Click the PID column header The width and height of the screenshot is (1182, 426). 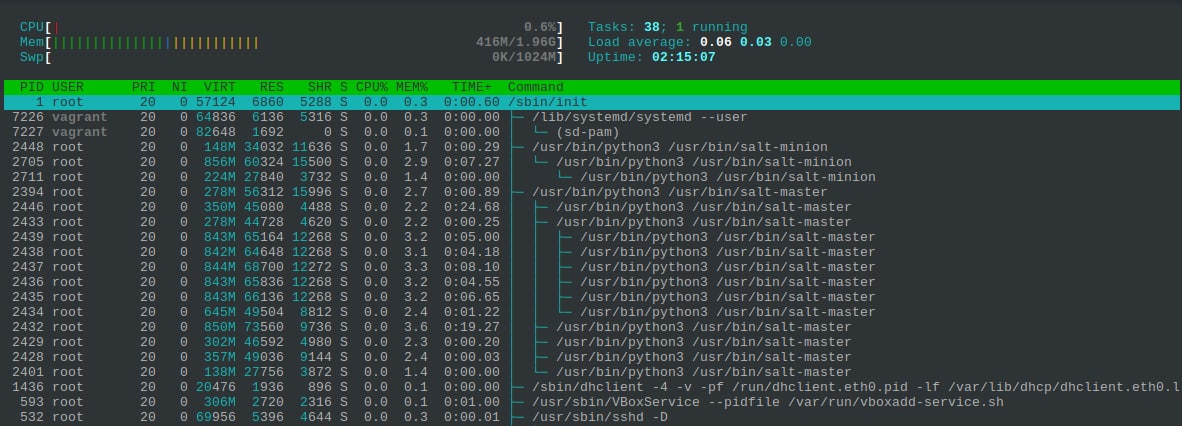[x=32, y=87]
